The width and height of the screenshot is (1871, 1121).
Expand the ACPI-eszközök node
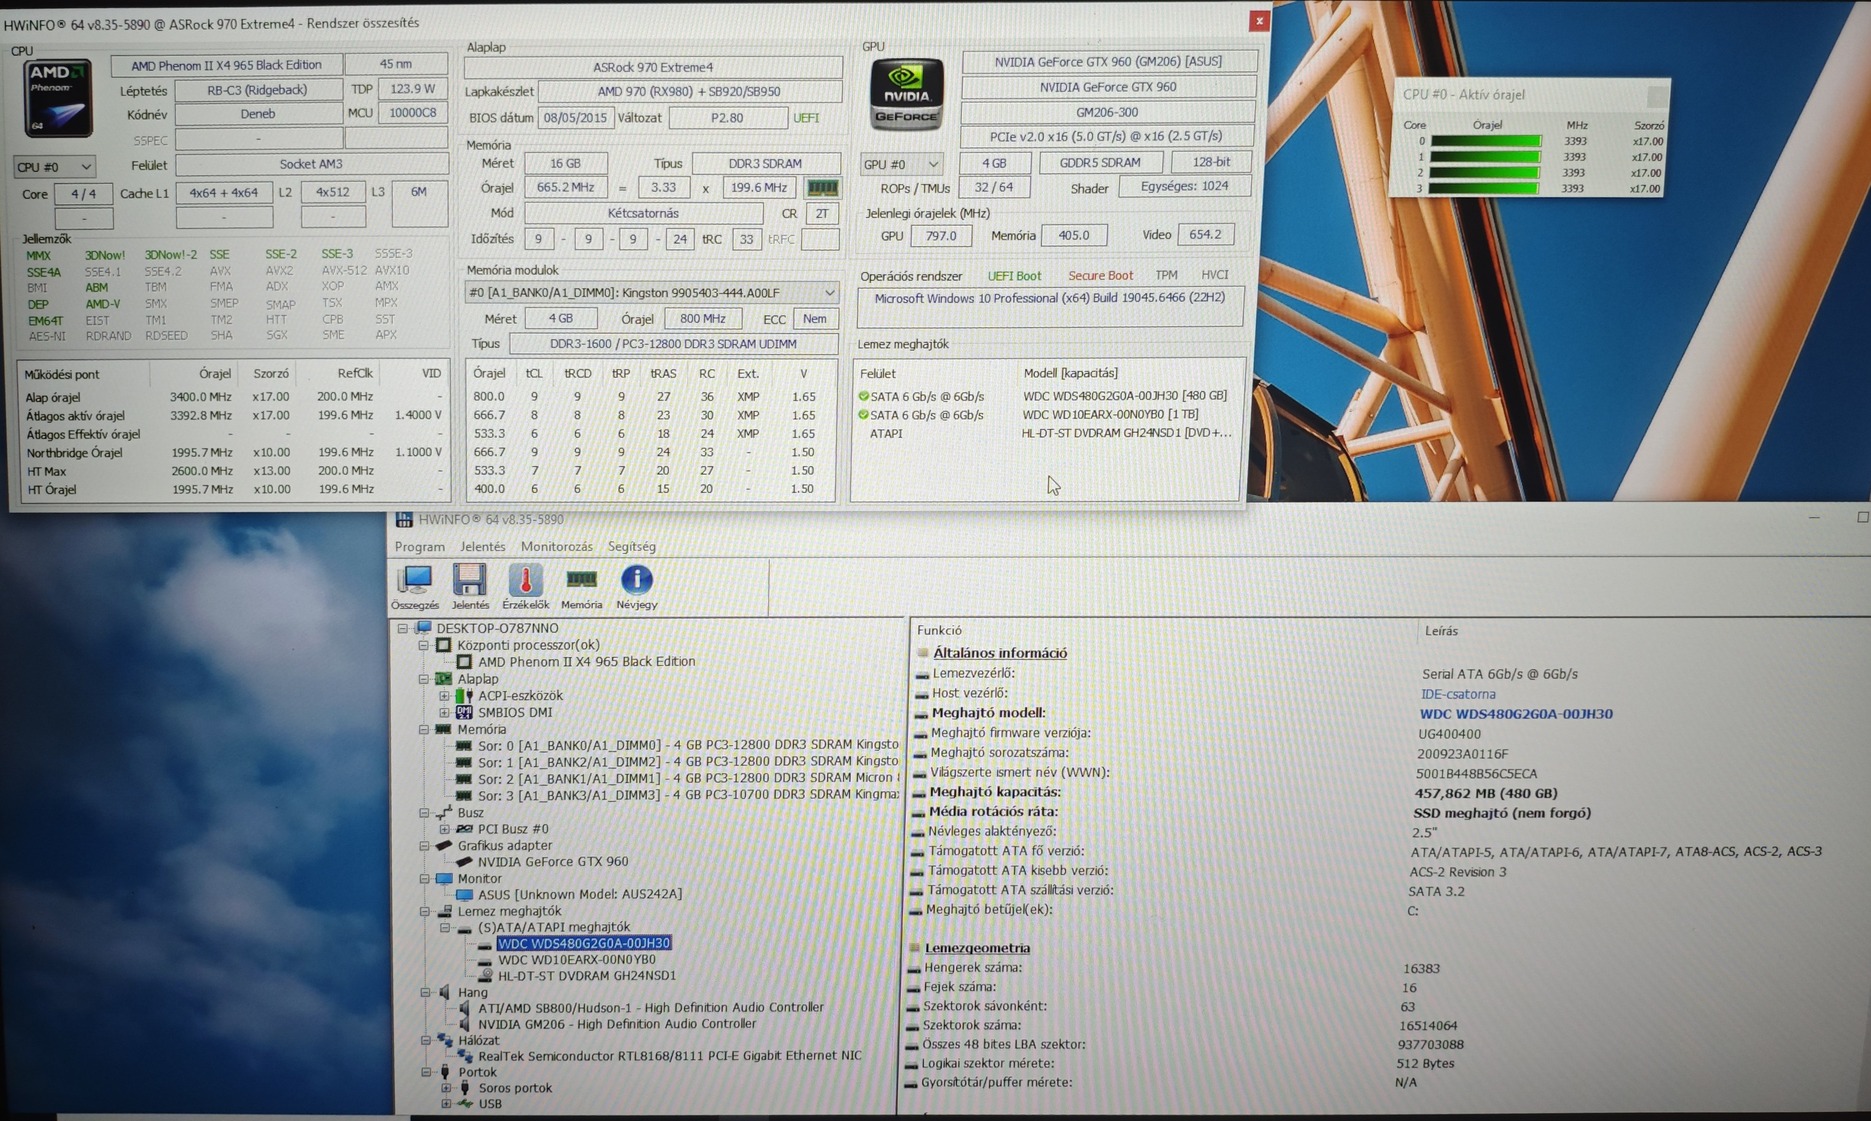tap(445, 696)
